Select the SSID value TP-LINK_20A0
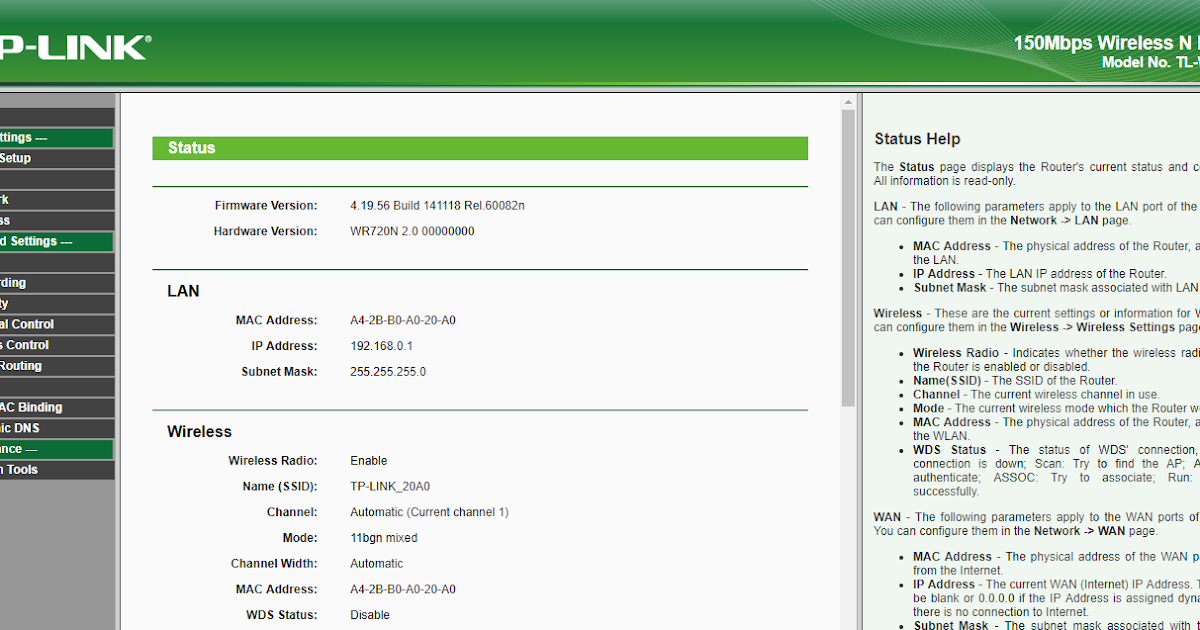This screenshot has width=1200, height=630. [390, 487]
